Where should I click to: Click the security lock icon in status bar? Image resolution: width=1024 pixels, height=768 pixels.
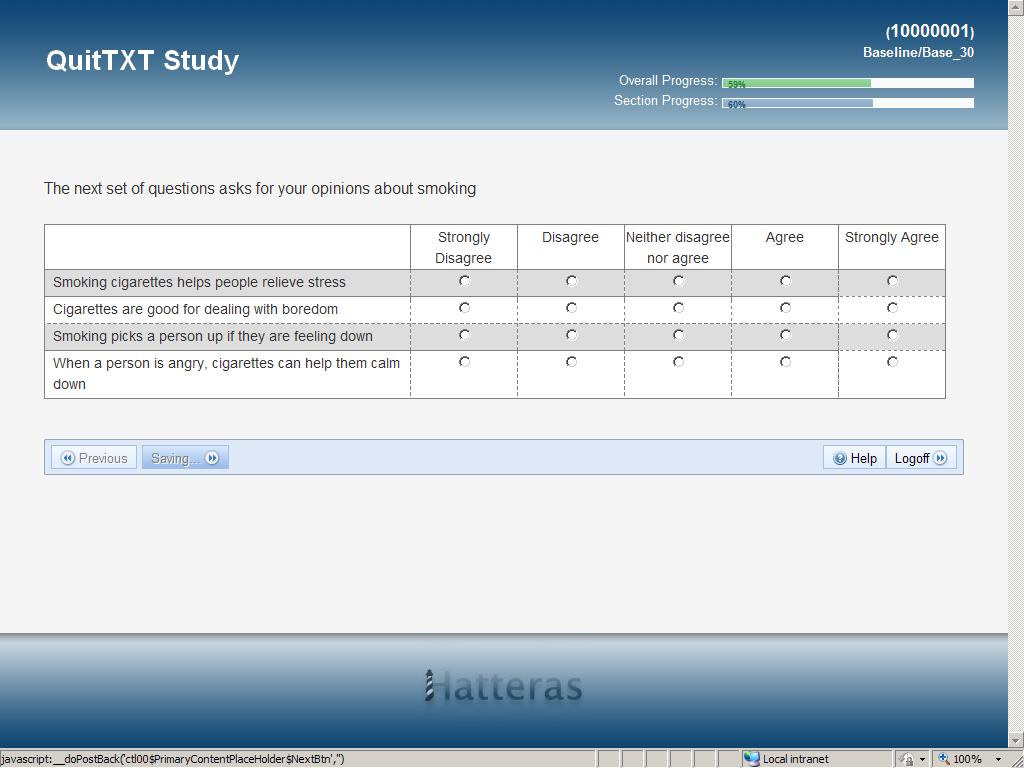[x=906, y=759]
